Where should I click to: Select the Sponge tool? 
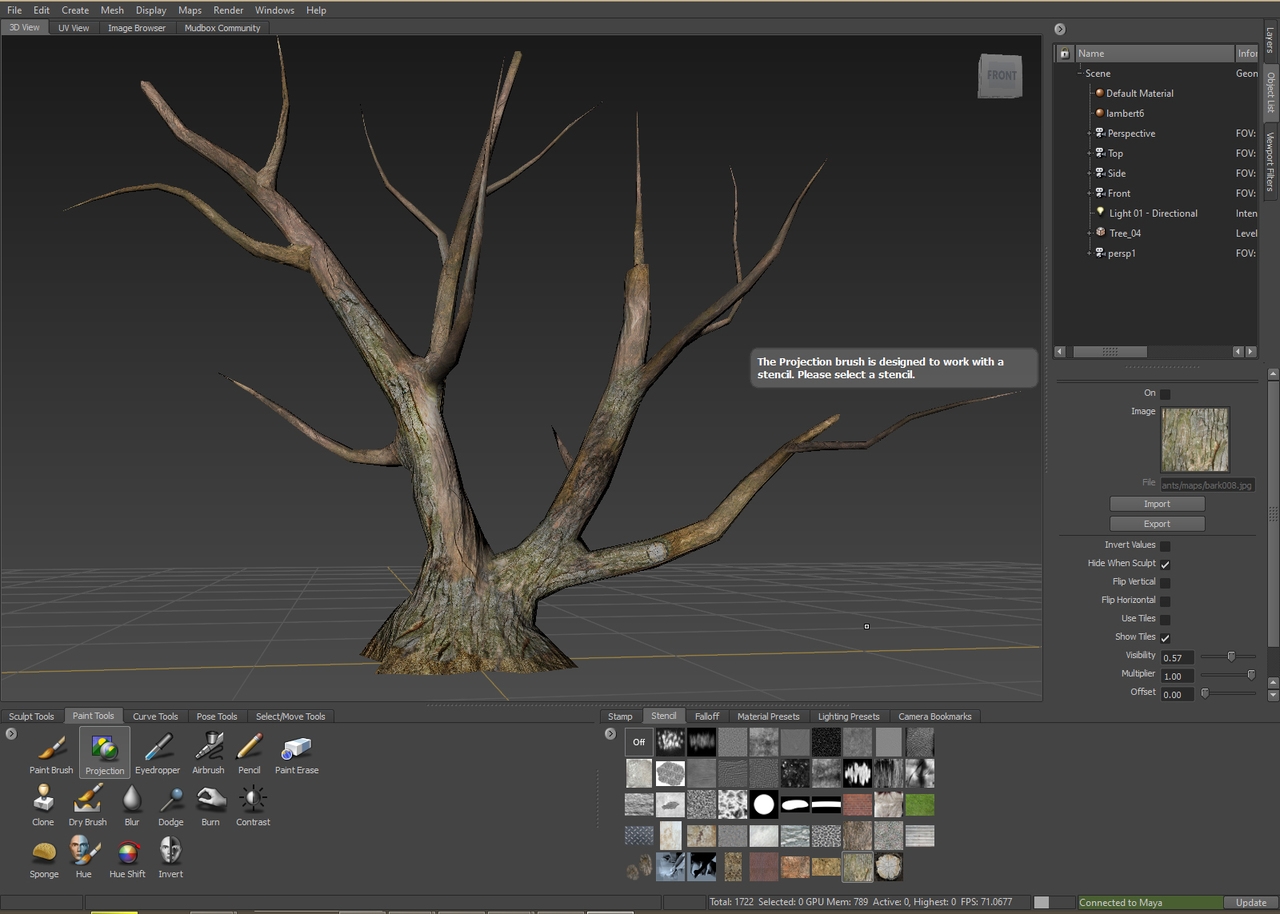[x=44, y=857]
